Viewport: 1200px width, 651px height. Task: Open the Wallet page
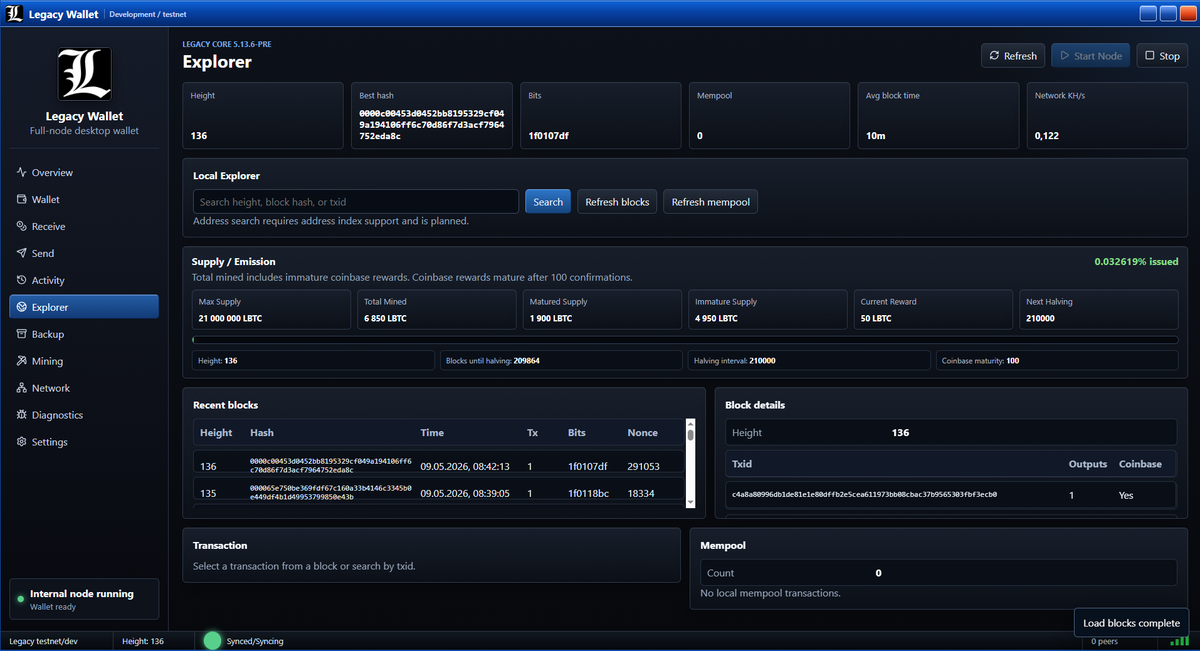(84, 200)
